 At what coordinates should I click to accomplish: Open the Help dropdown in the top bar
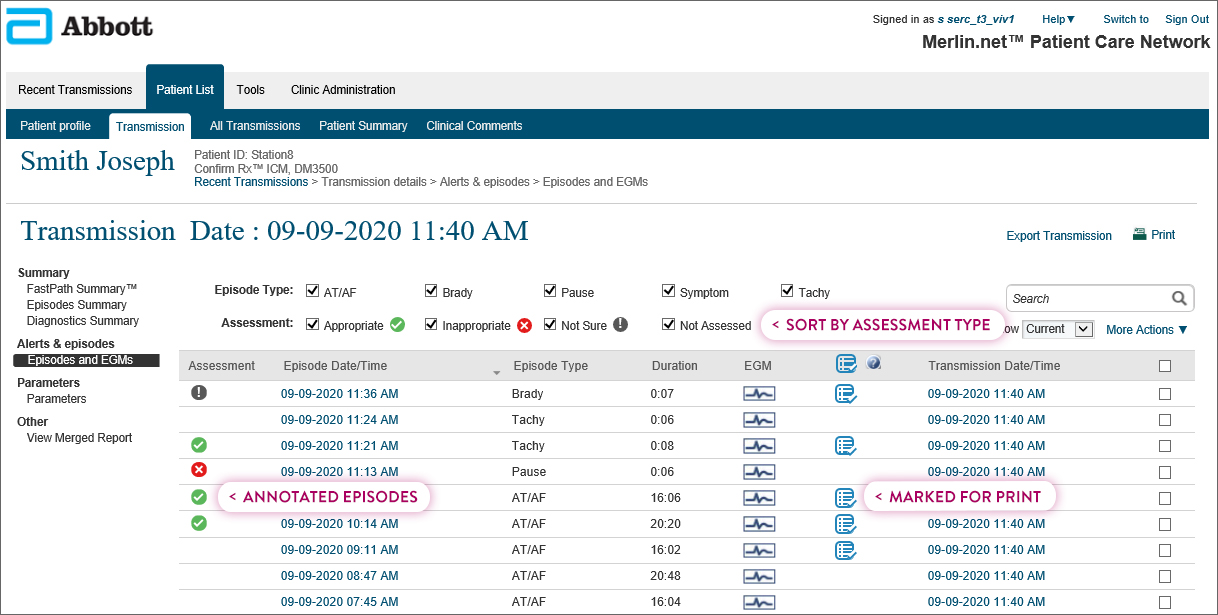click(x=1057, y=18)
